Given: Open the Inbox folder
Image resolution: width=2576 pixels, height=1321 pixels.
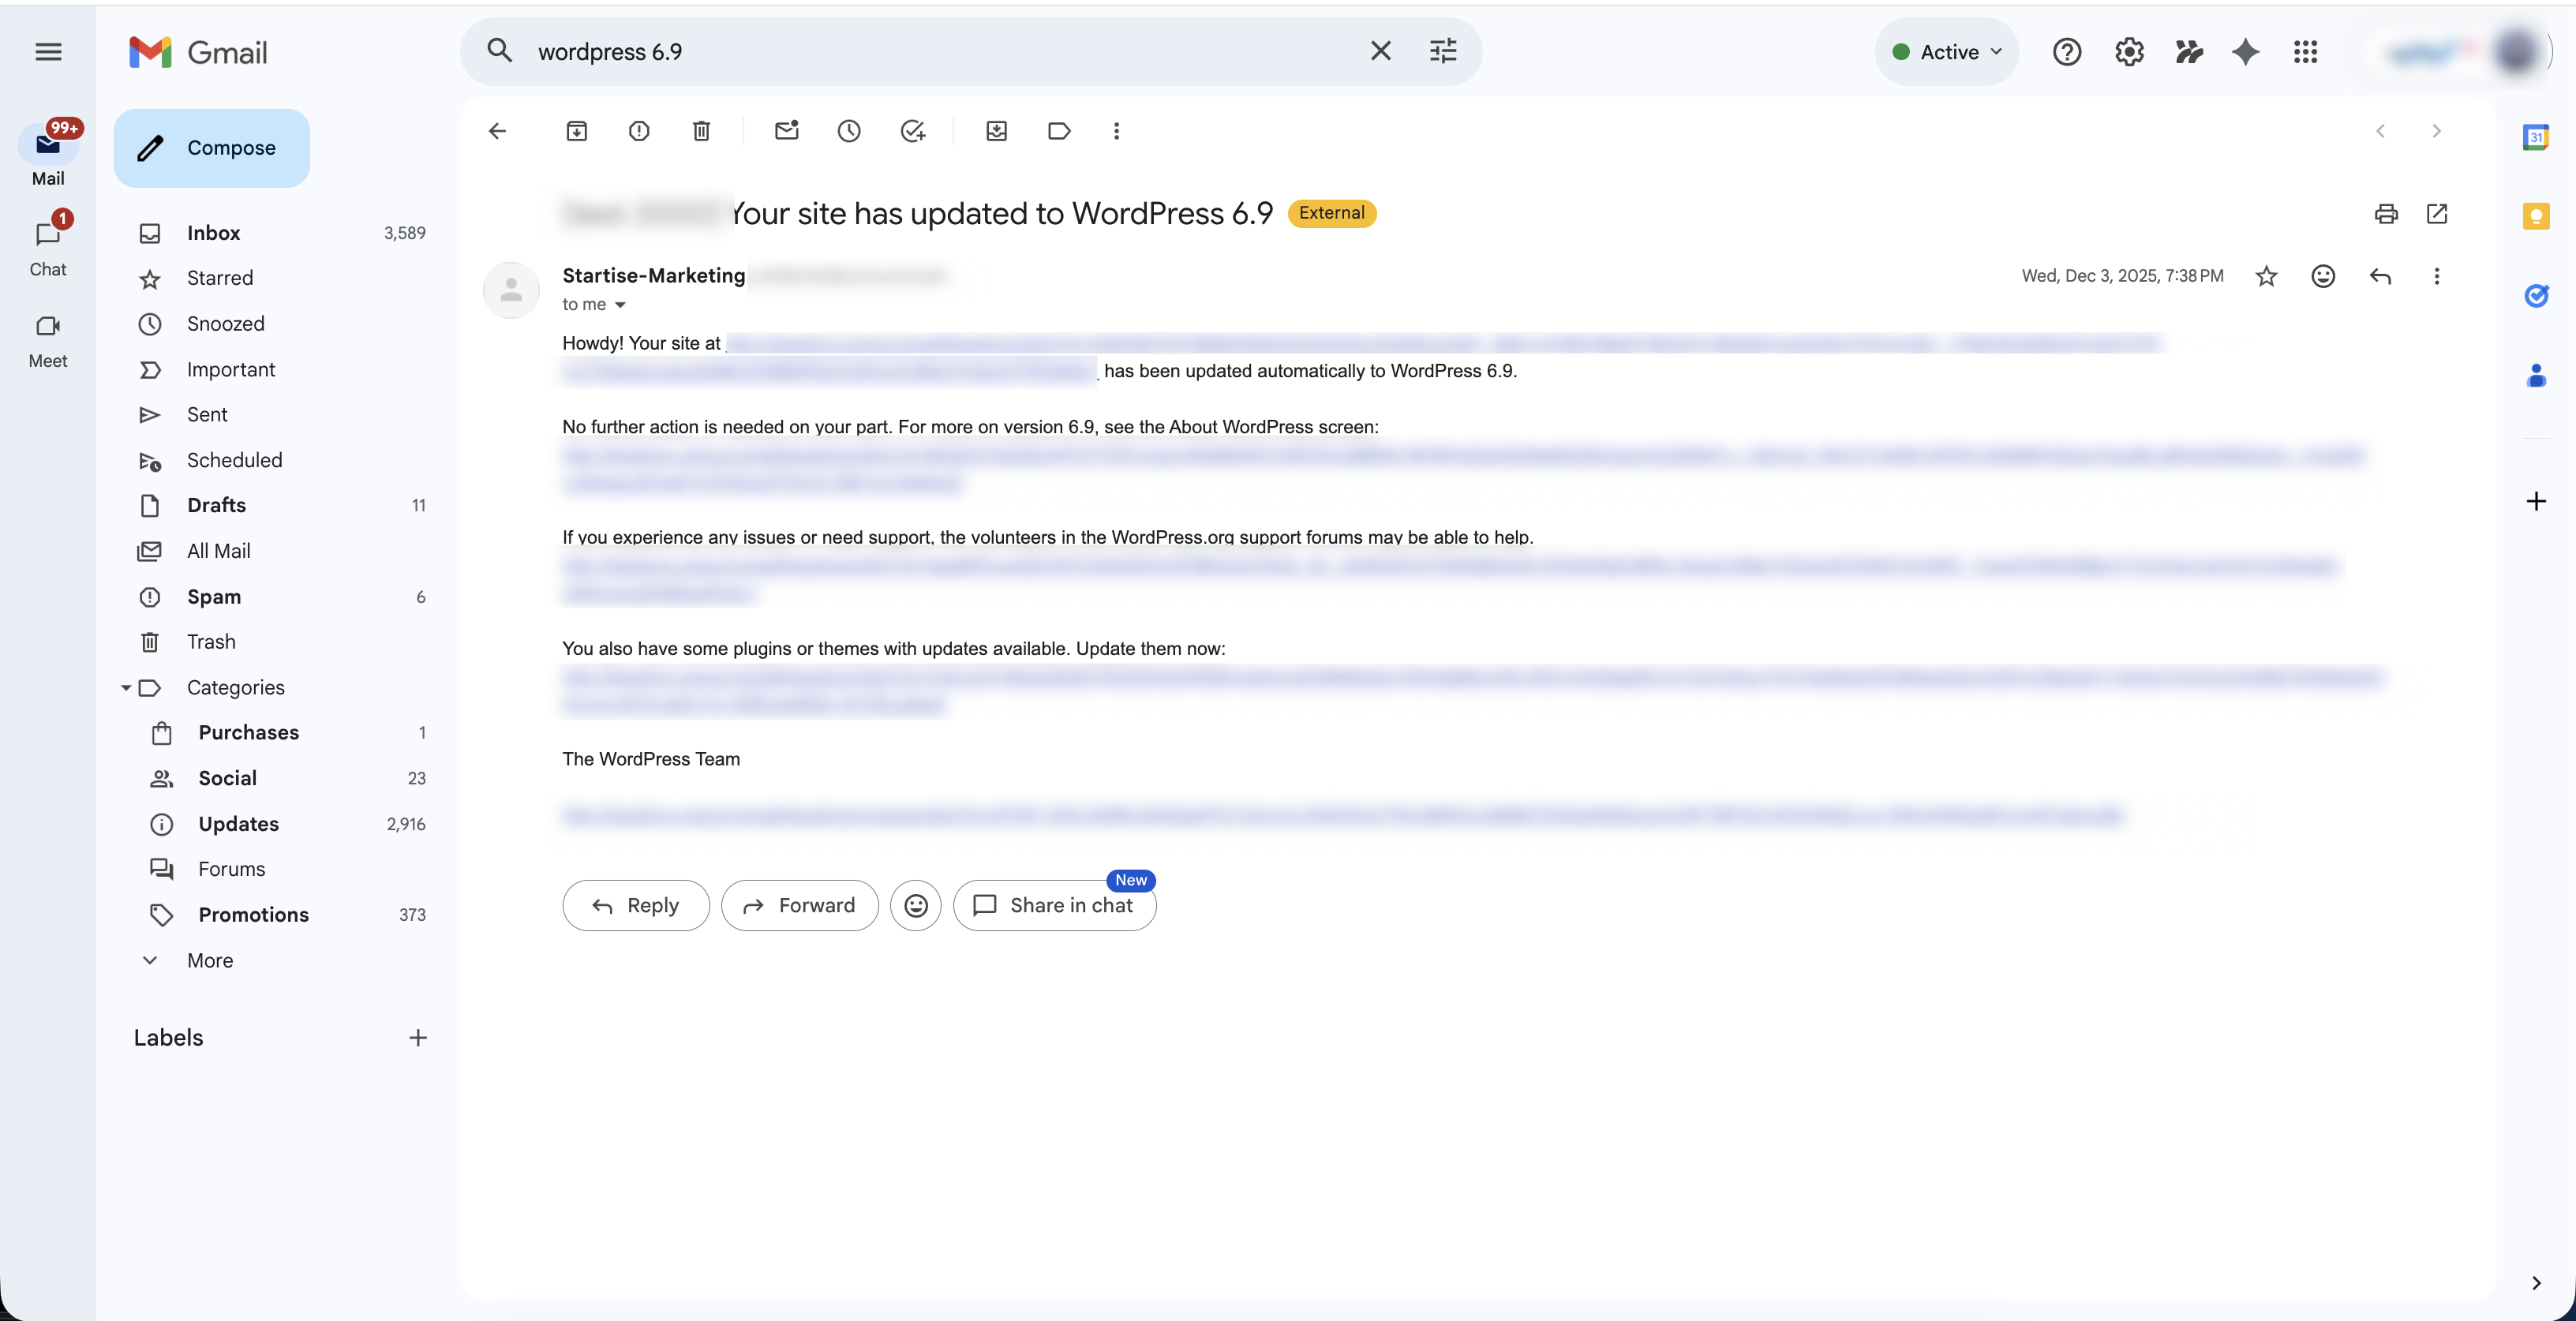Looking at the screenshot, I should click(279, 233).
